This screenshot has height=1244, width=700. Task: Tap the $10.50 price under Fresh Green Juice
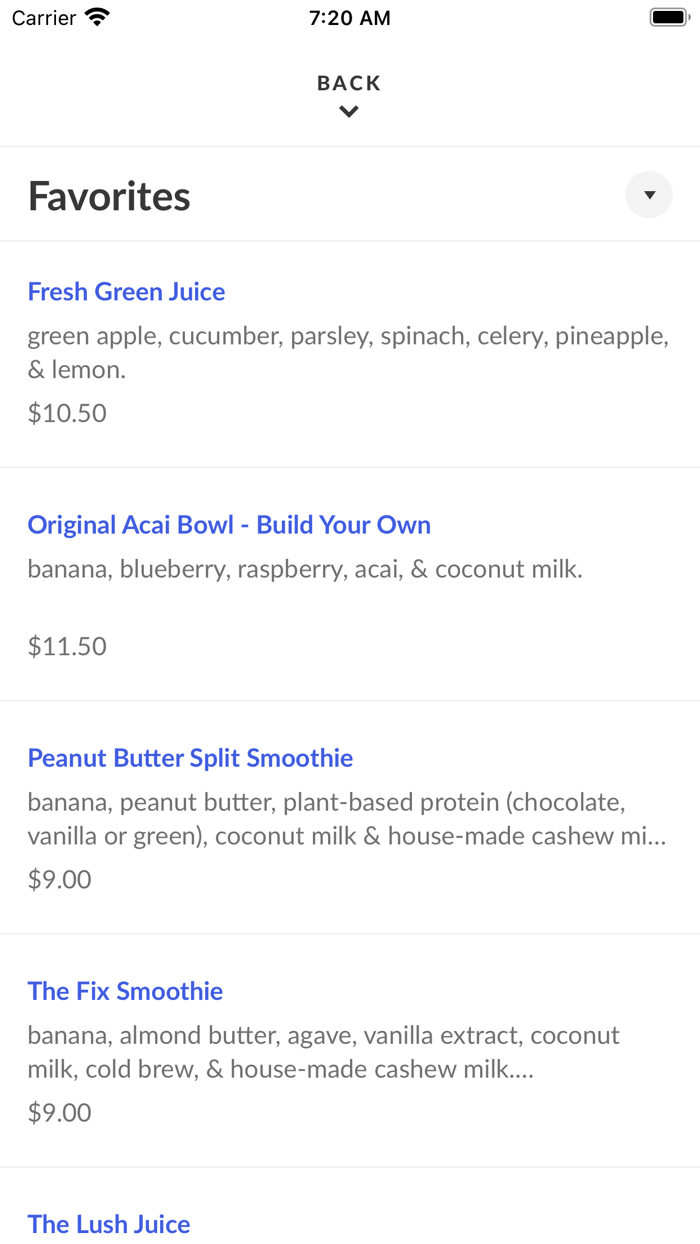coord(67,412)
